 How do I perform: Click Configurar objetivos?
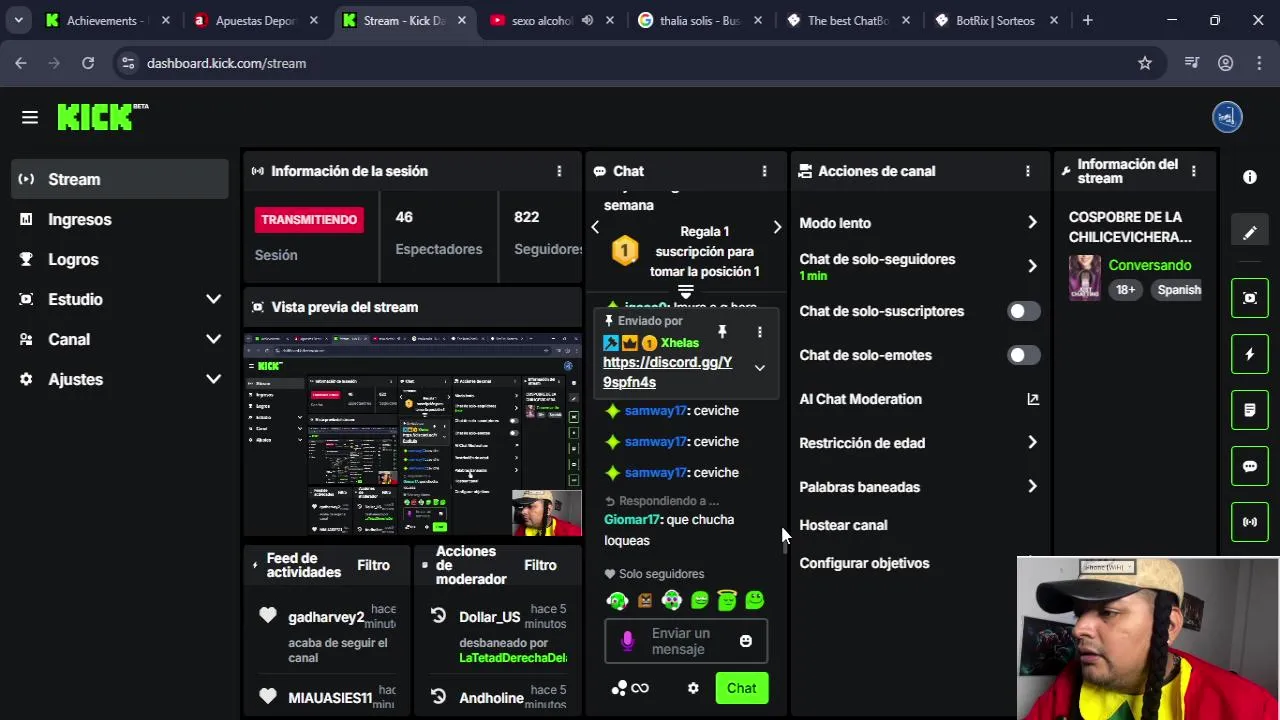[864, 563]
